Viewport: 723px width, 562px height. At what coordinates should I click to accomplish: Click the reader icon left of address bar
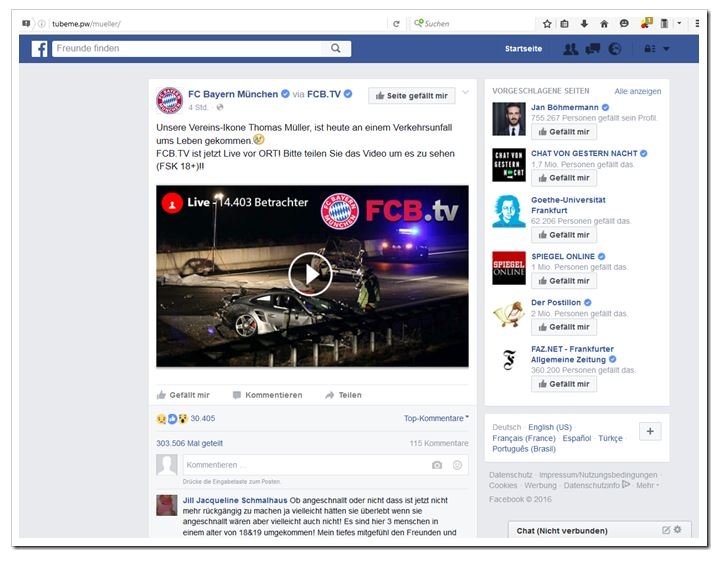pyautogui.click(x=26, y=24)
